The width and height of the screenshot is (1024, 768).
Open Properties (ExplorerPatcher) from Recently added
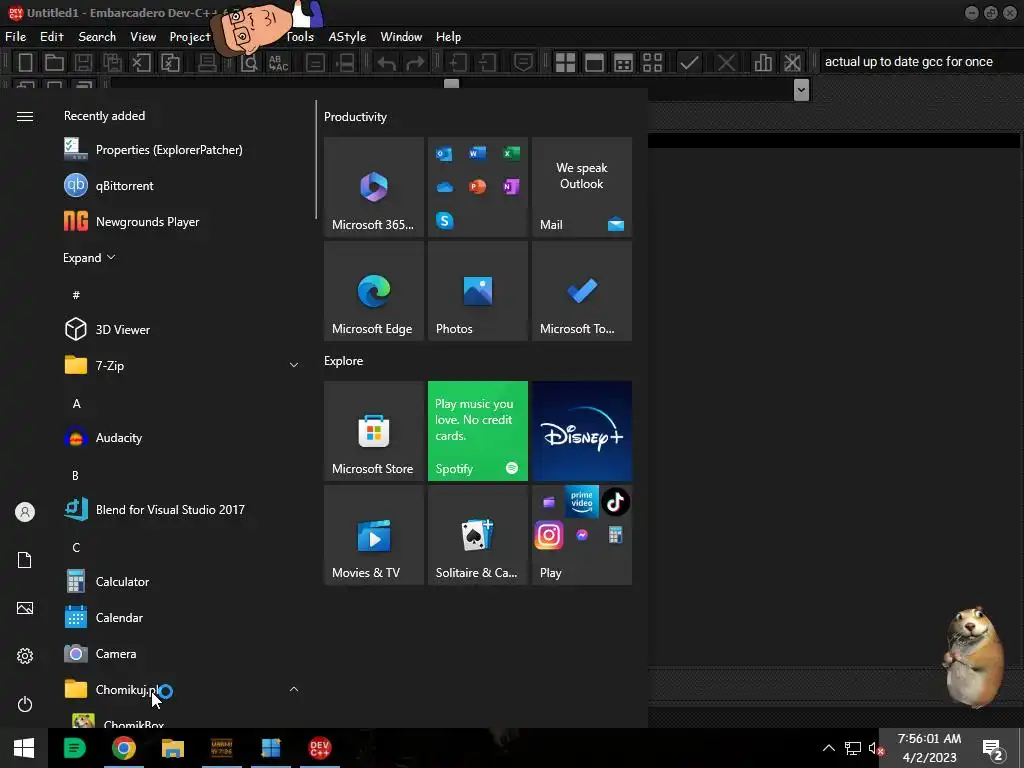click(183, 150)
